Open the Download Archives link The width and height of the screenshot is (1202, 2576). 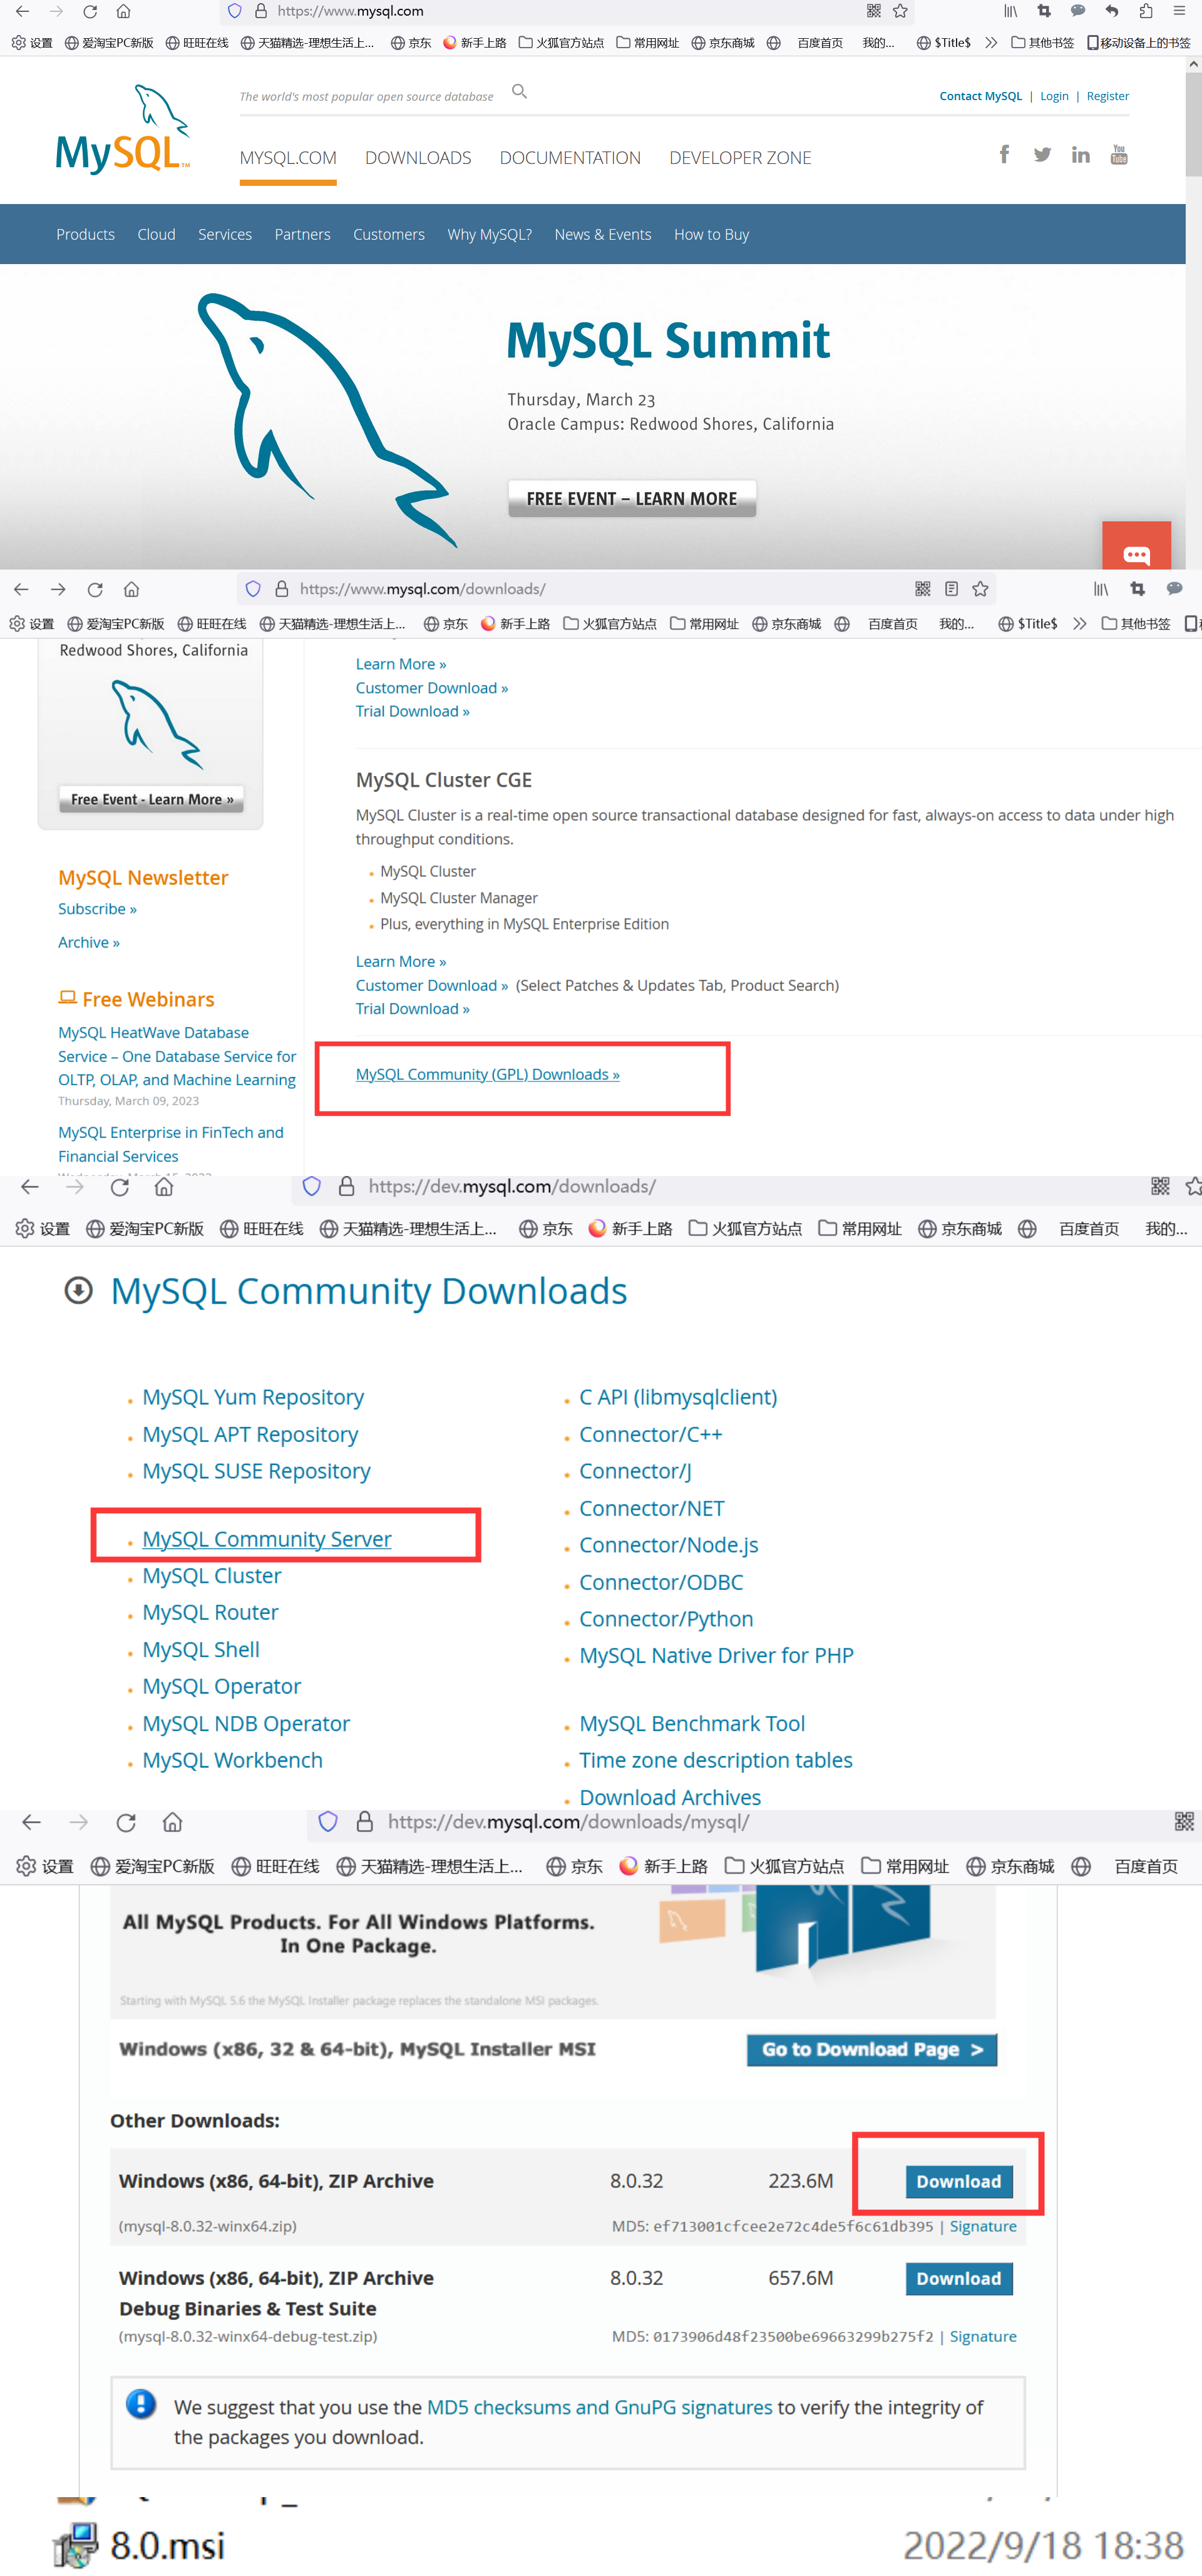point(670,1797)
